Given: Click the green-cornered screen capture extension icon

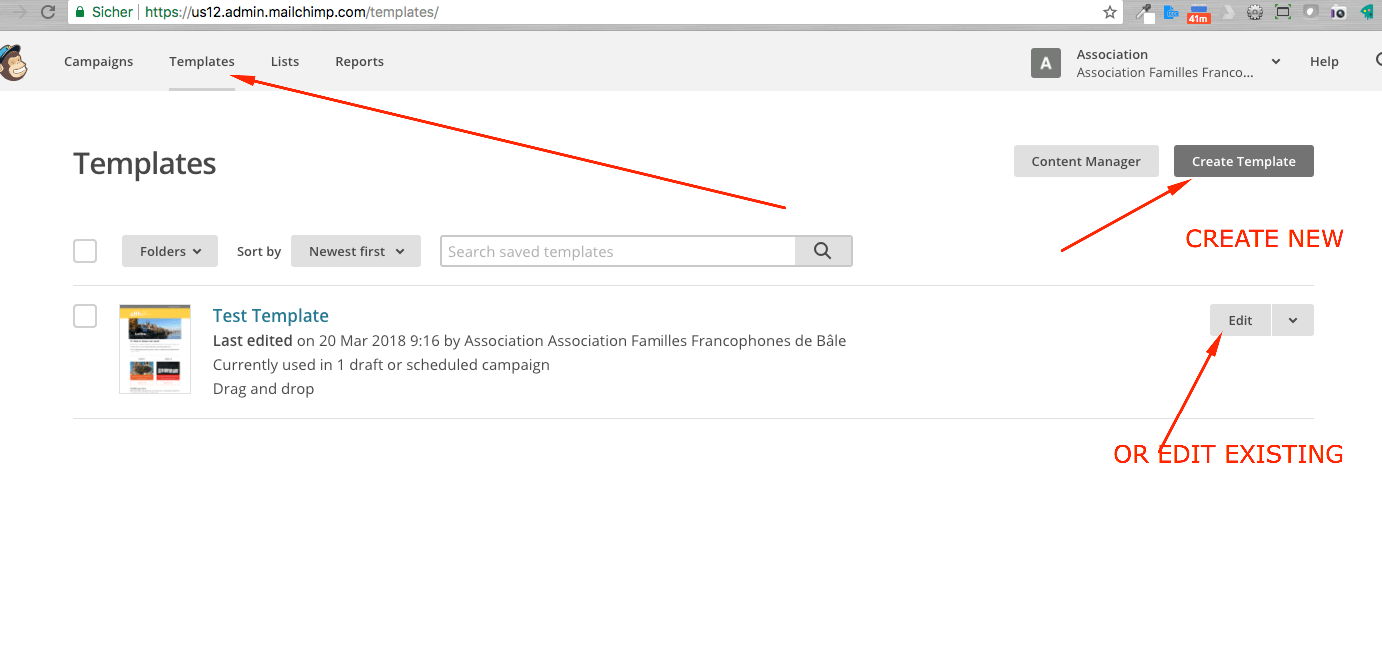Looking at the screenshot, I should 1283,13.
